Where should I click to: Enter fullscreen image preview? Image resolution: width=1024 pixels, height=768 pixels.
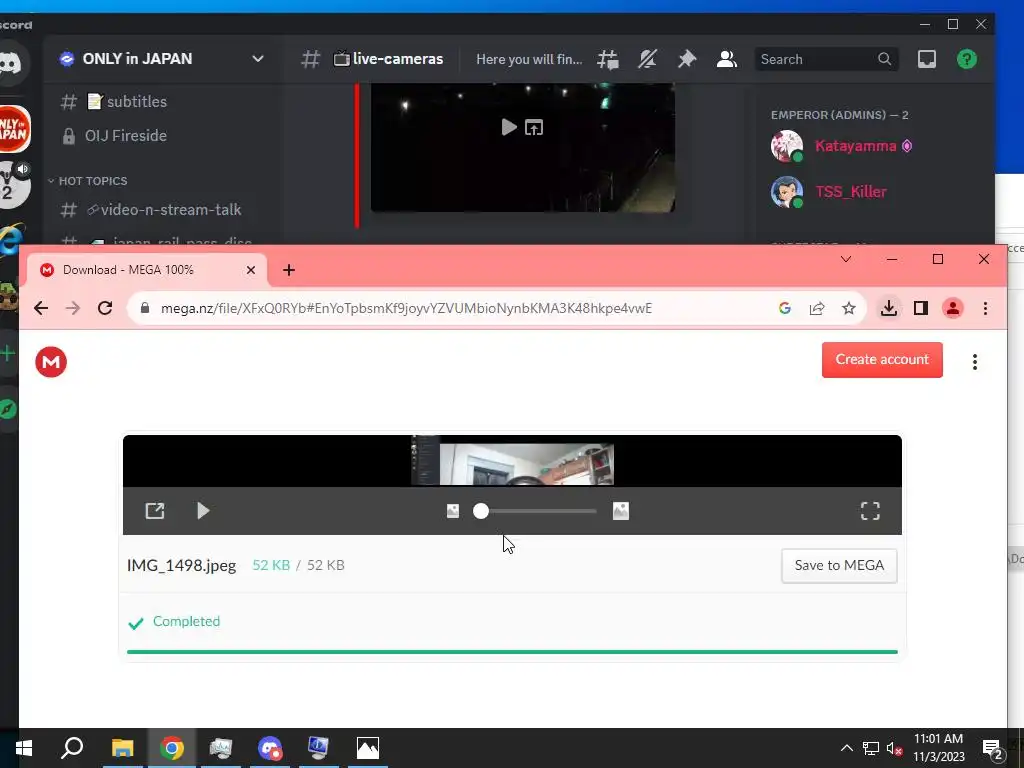pos(870,511)
